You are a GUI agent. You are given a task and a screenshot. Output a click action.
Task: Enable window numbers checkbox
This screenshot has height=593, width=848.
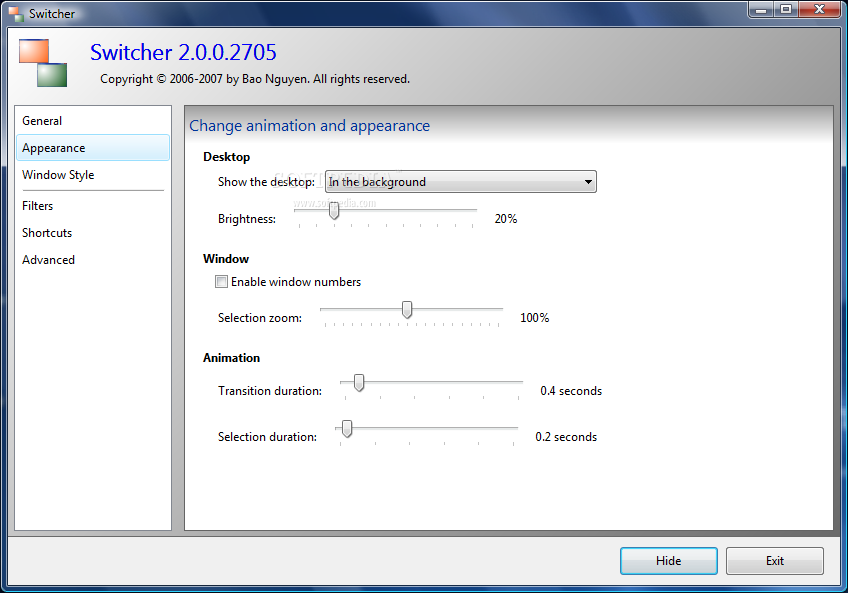[x=221, y=281]
